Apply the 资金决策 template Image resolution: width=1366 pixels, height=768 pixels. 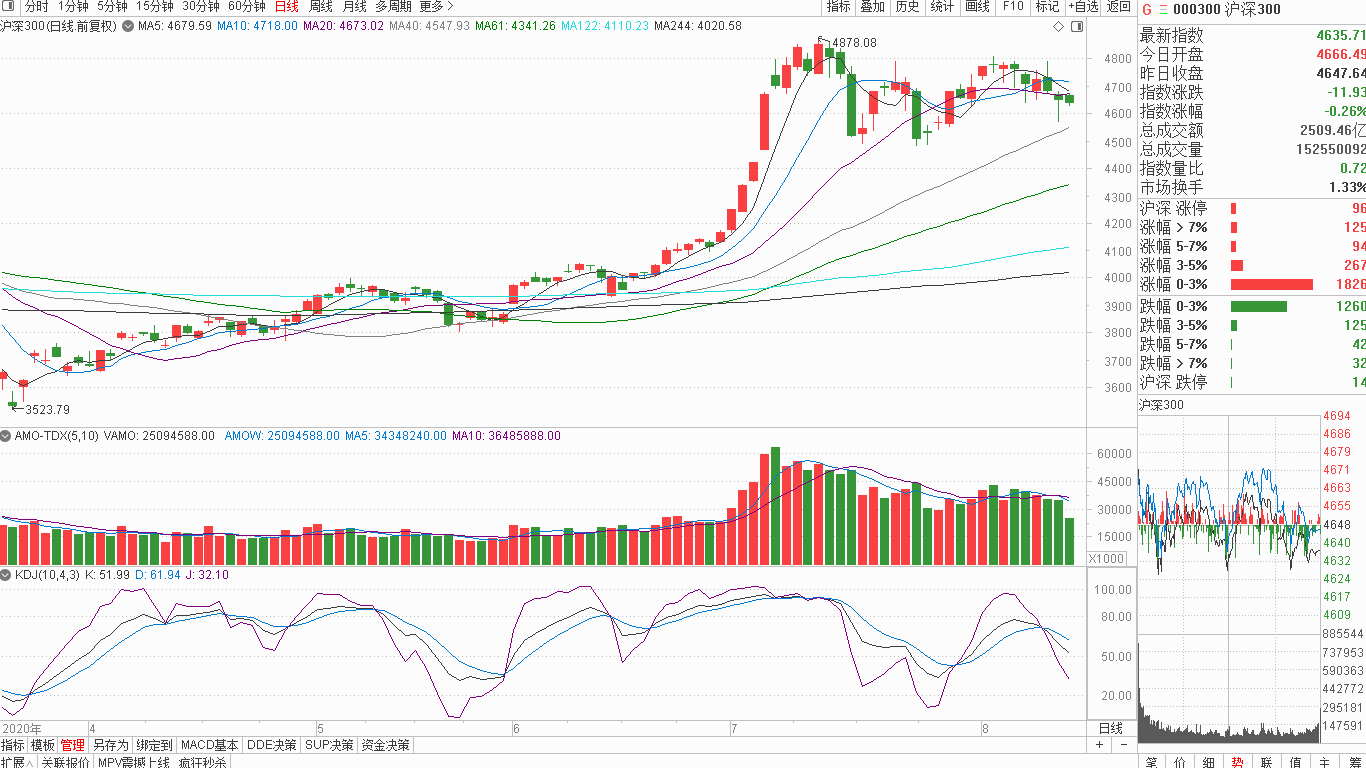(x=386, y=745)
